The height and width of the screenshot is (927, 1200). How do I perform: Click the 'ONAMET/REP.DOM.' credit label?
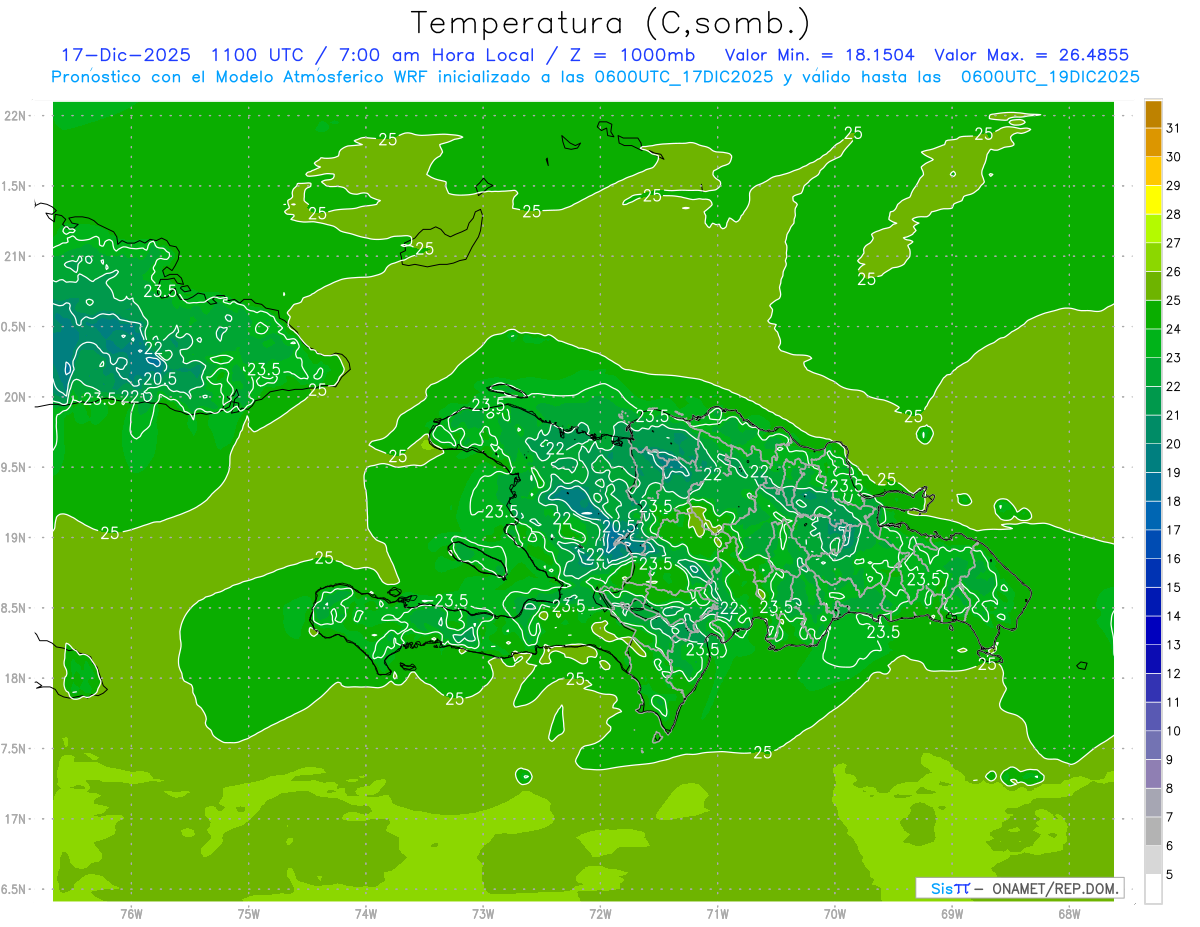click(1053, 888)
